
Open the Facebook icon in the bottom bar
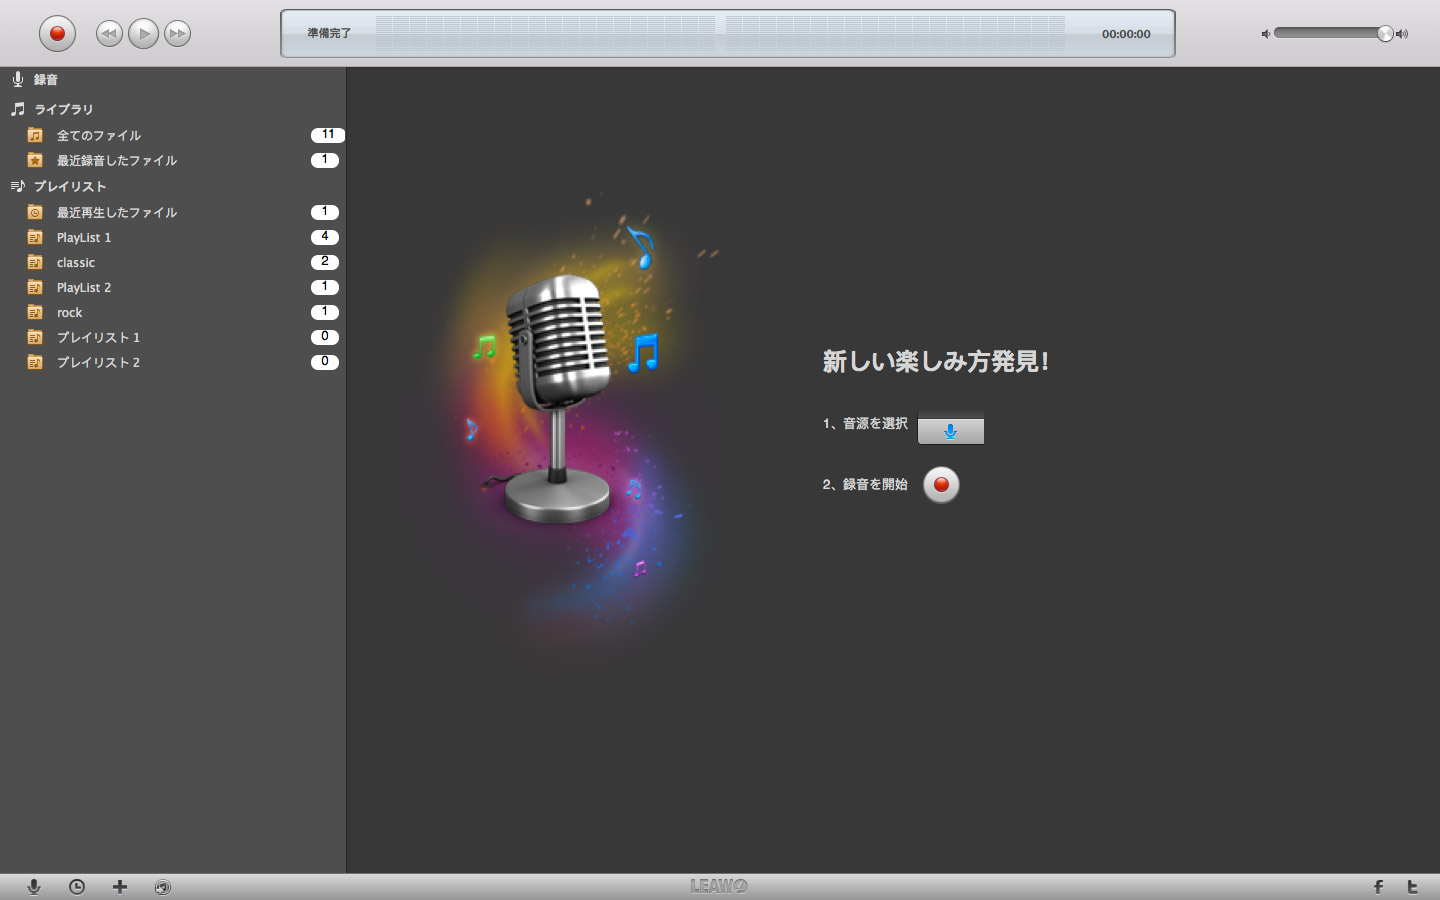(1378, 887)
